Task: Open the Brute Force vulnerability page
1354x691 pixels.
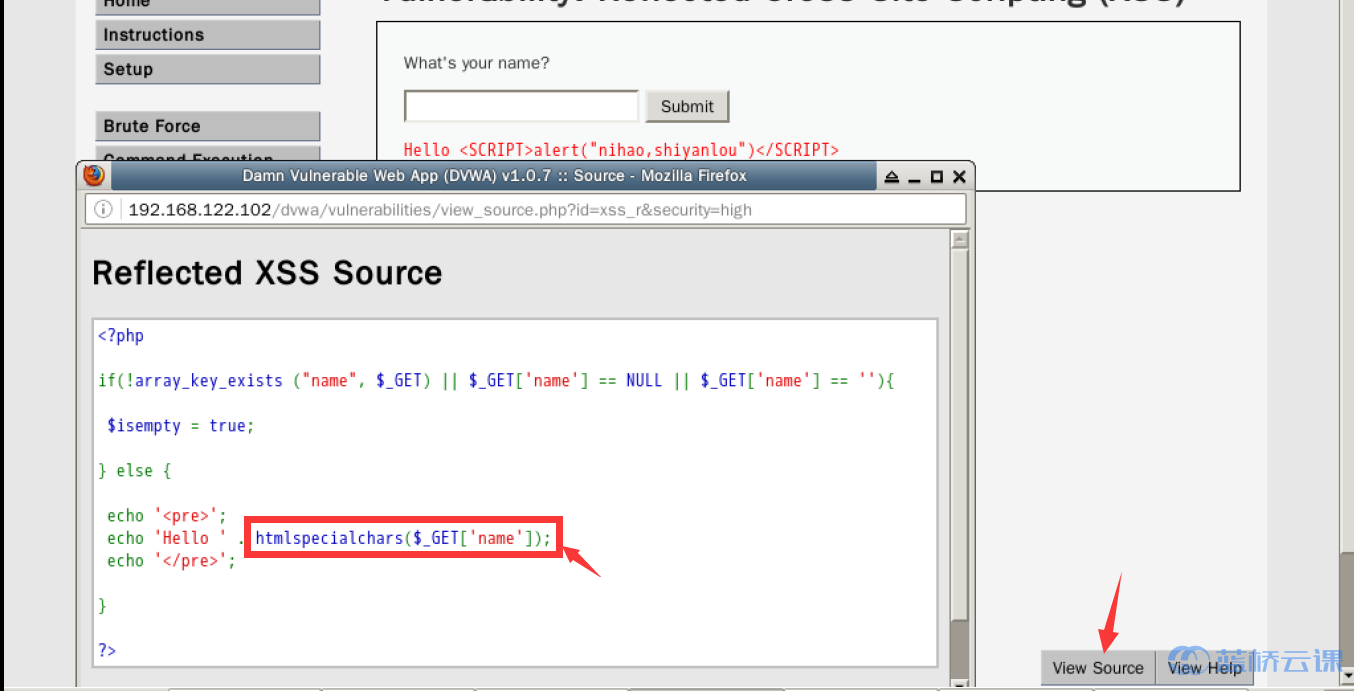Action: [x=208, y=126]
